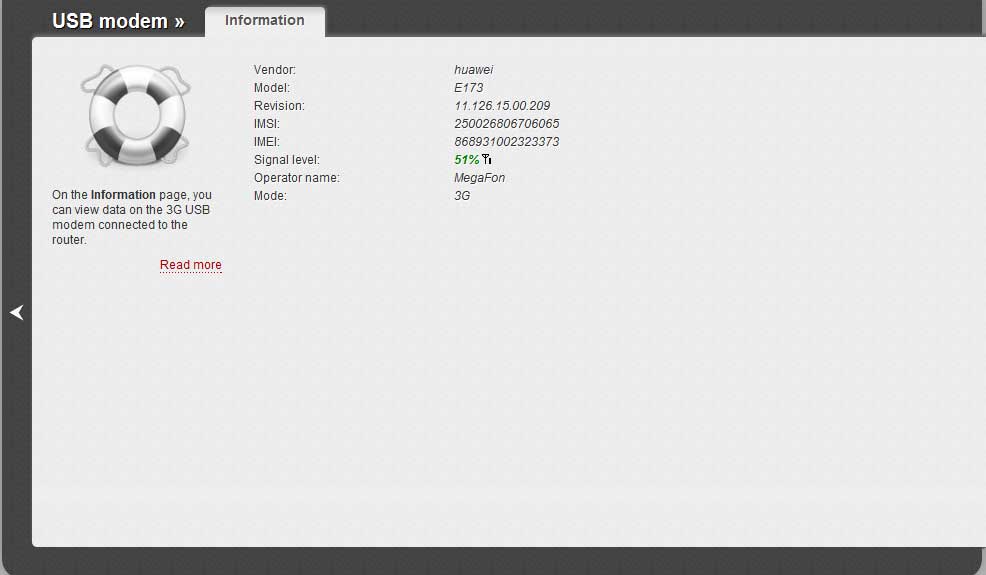Click the IMSI: label
986x575 pixels.
click(x=267, y=124)
